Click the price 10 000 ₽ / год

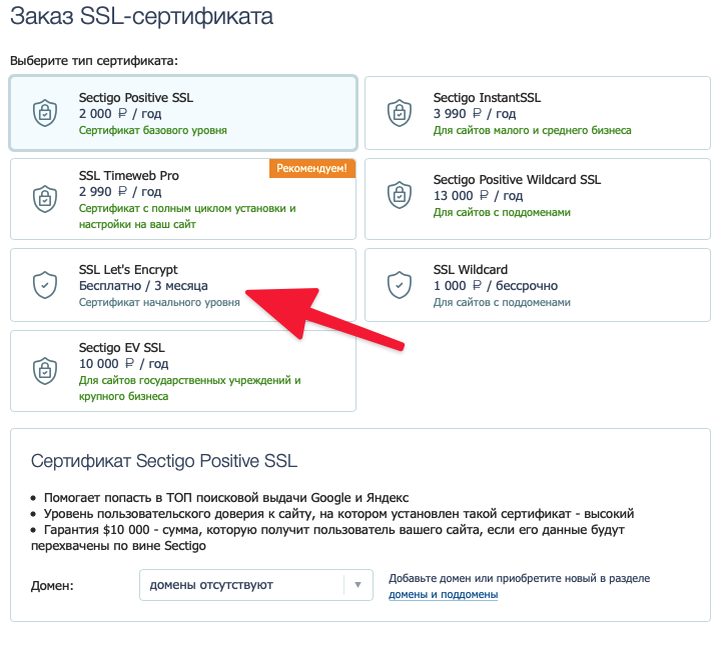coord(124,364)
